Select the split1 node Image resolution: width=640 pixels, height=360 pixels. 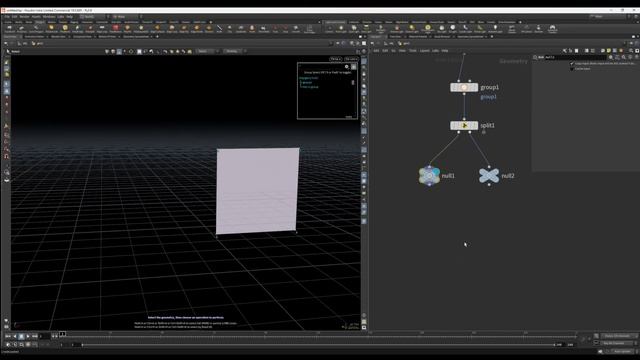464,125
